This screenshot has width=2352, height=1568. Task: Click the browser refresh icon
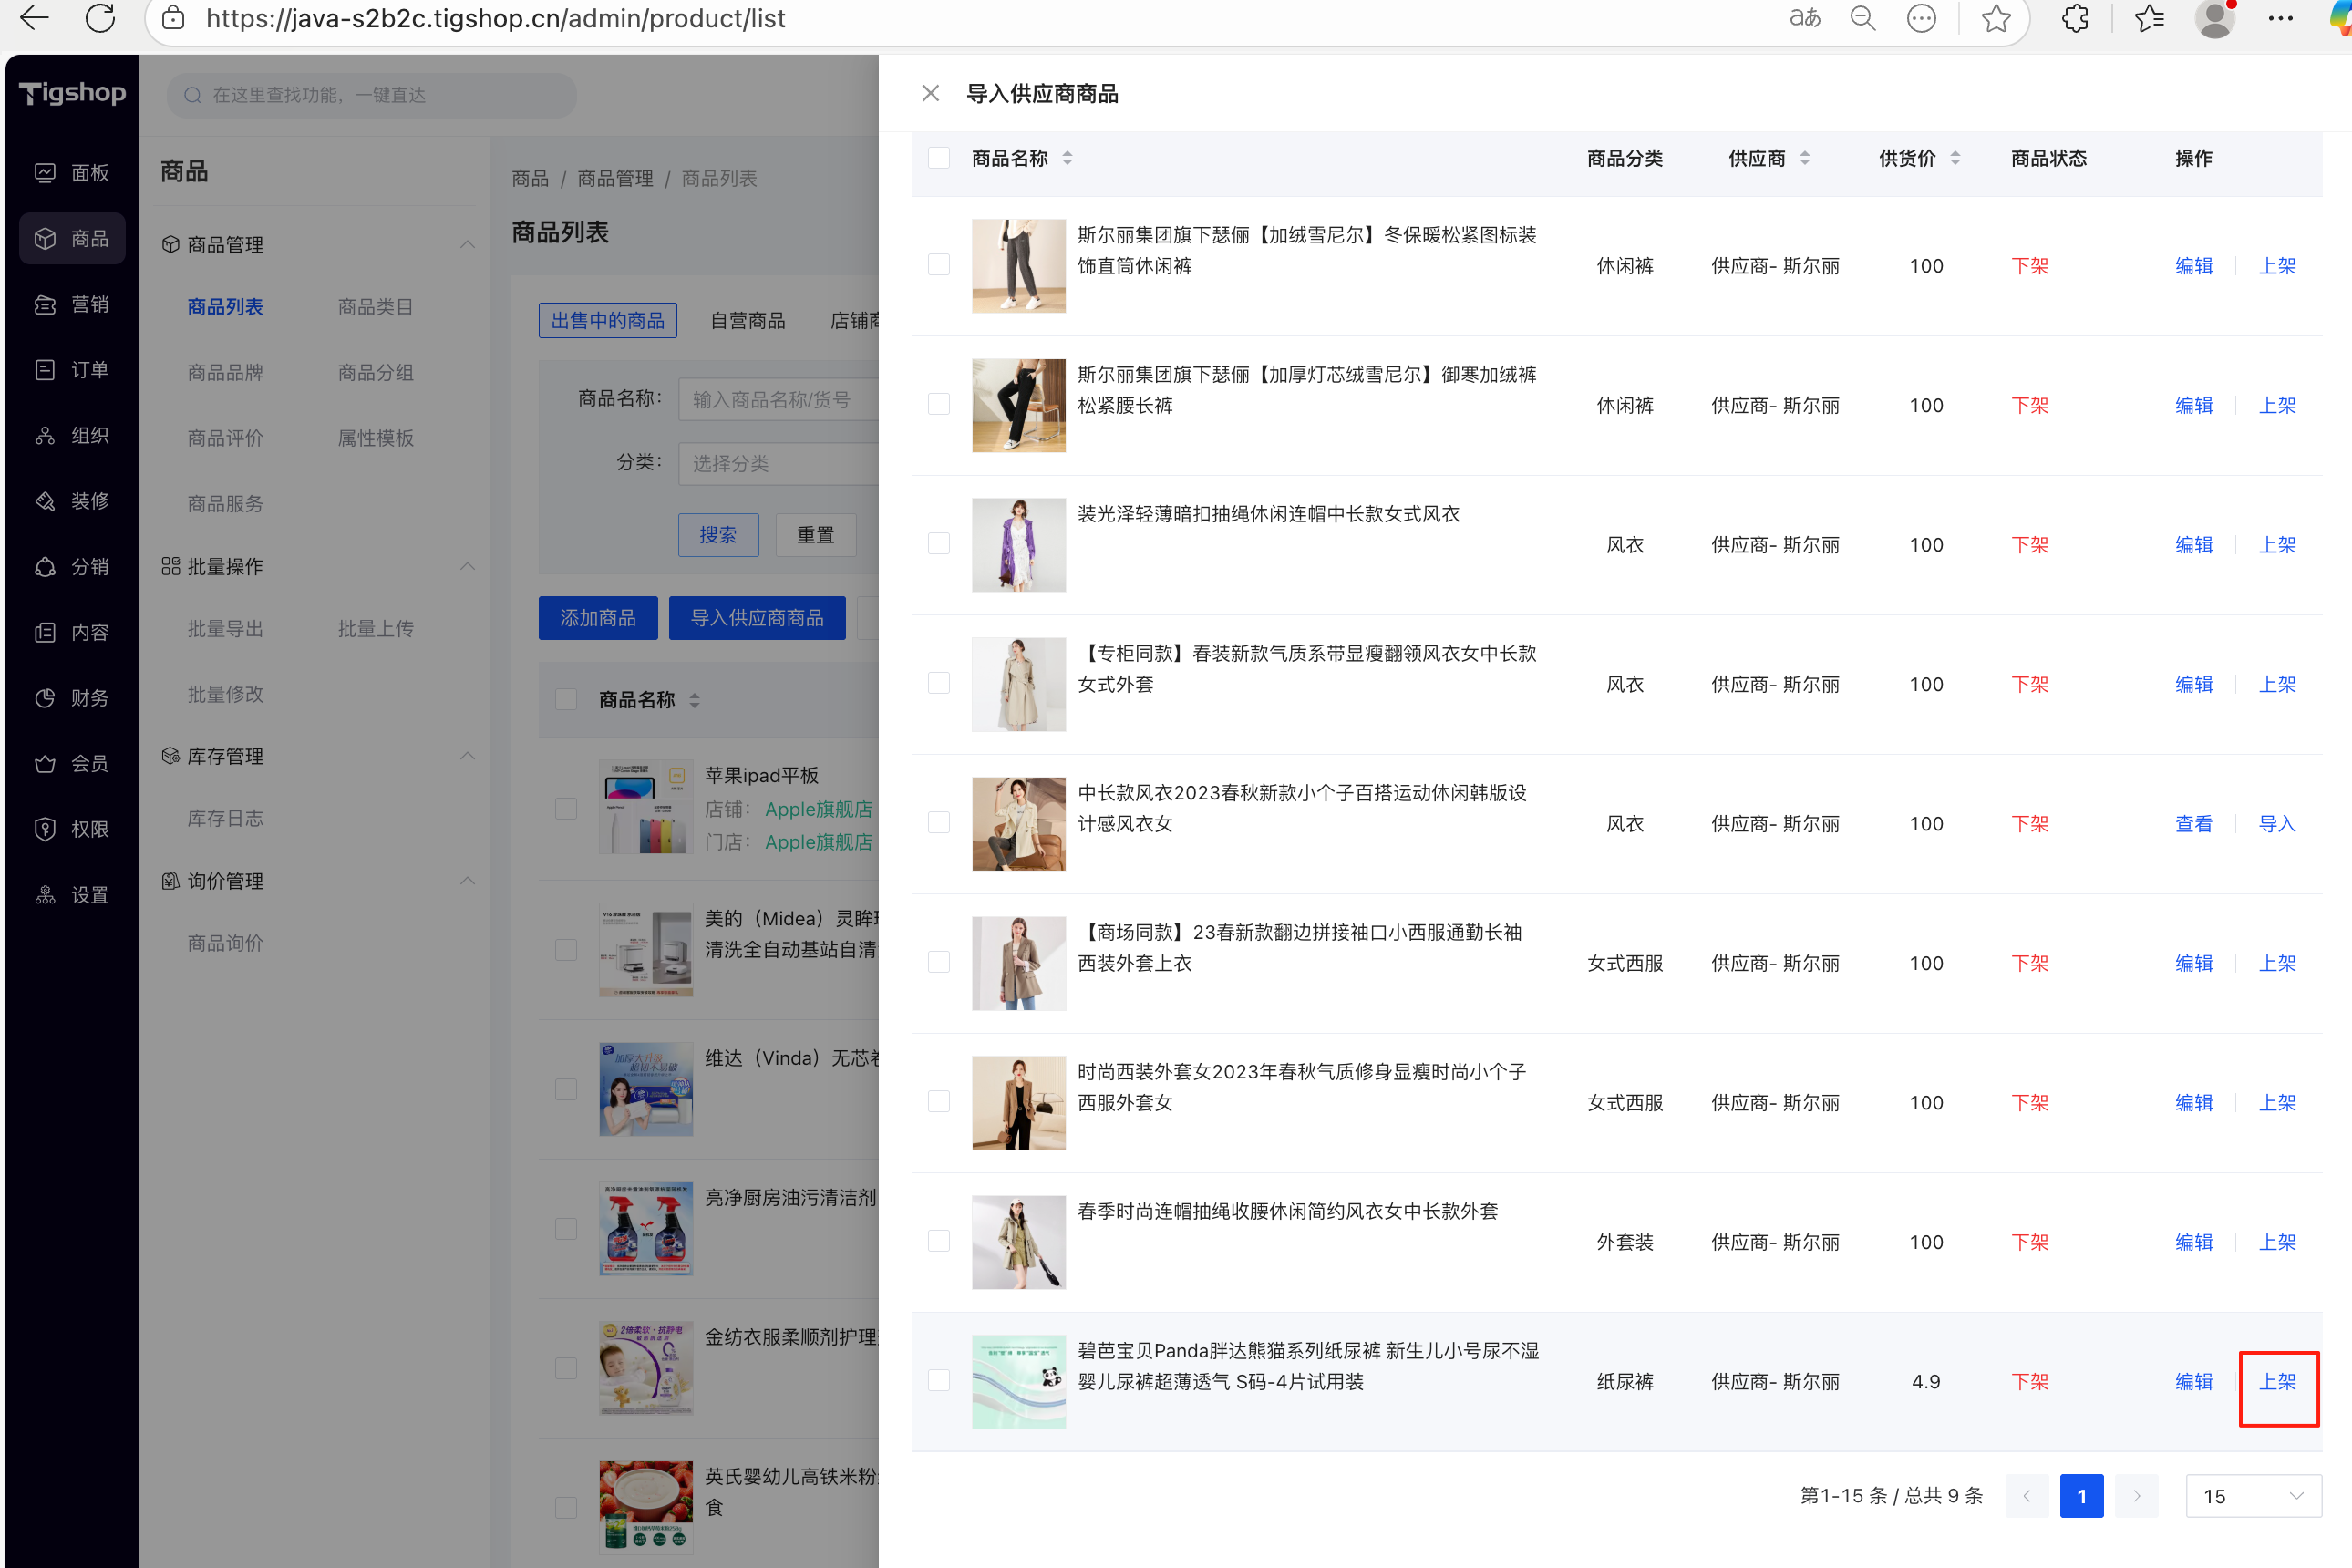[x=100, y=18]
